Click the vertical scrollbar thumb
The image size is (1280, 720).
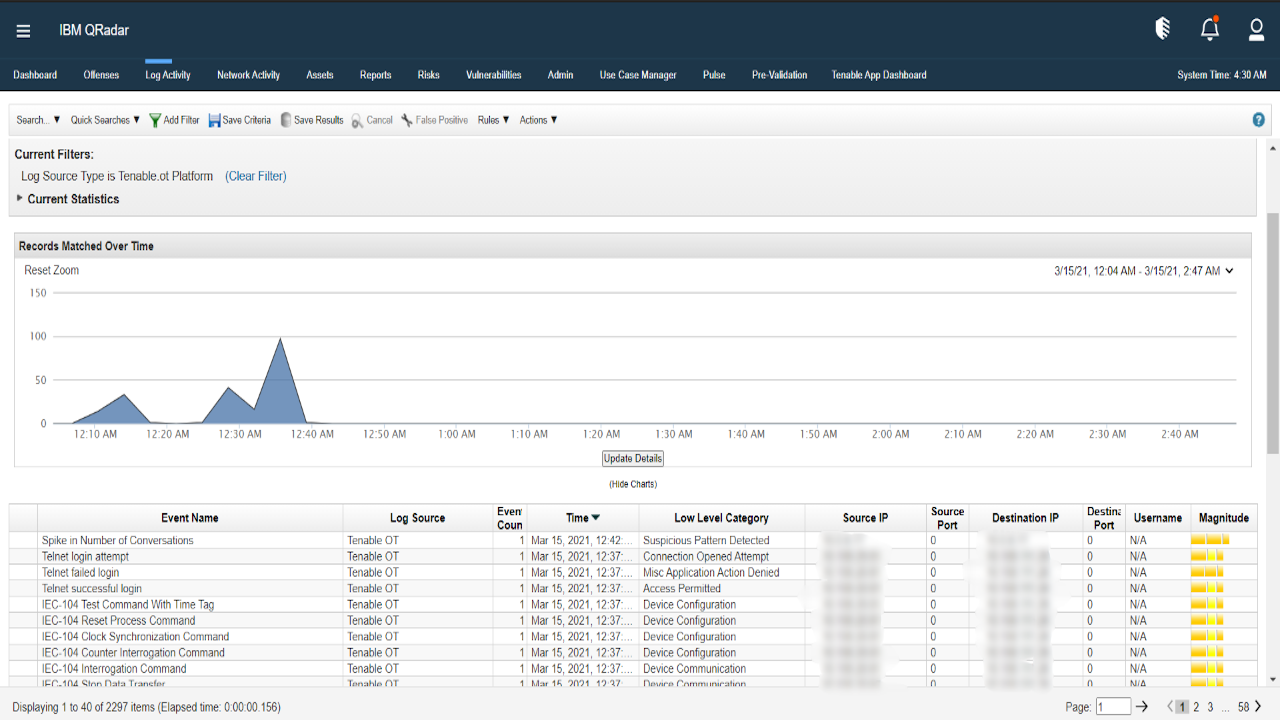pos(1273,332)
